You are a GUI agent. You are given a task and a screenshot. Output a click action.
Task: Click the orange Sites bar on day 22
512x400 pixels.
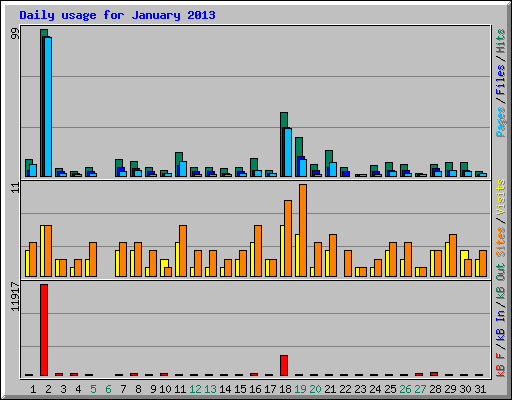(x=348, y=263)
